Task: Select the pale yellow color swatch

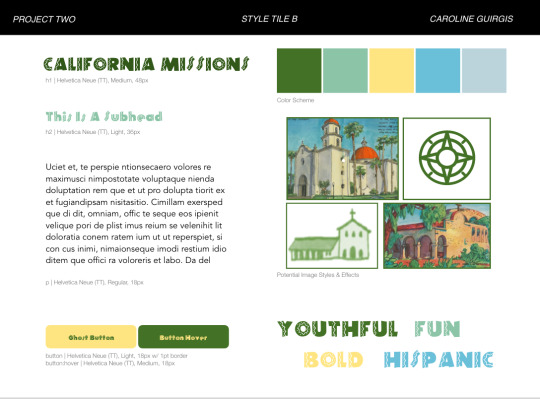Action: (x=392, y=71)
